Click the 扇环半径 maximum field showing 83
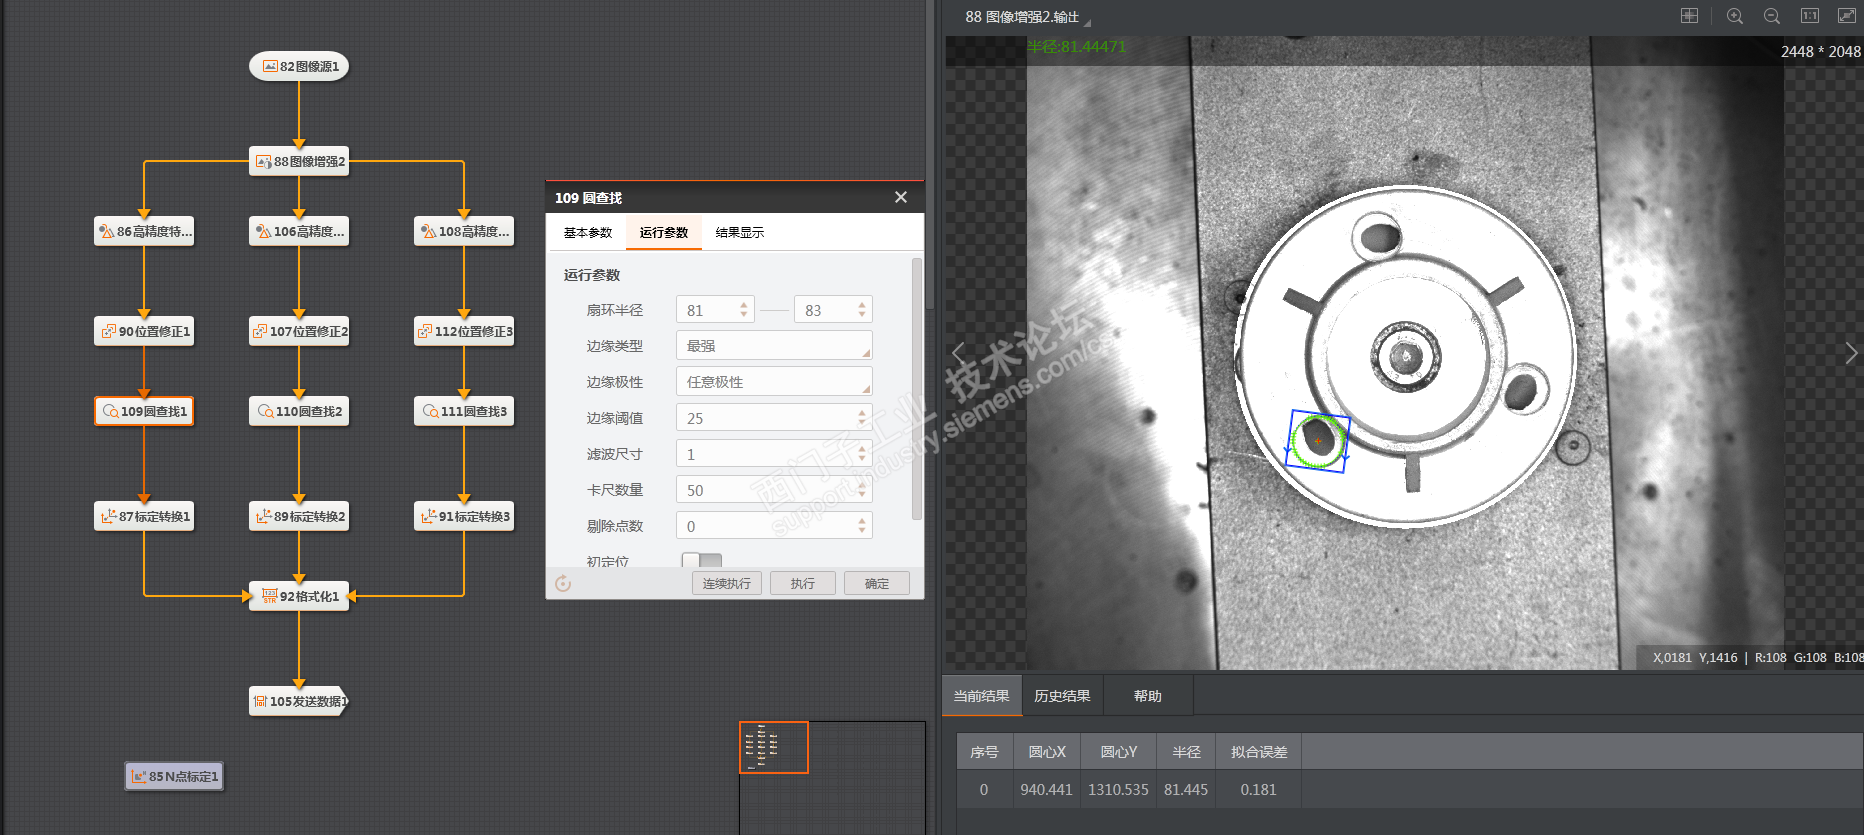Screen dimensions: 1864x835 click(833, 310)
